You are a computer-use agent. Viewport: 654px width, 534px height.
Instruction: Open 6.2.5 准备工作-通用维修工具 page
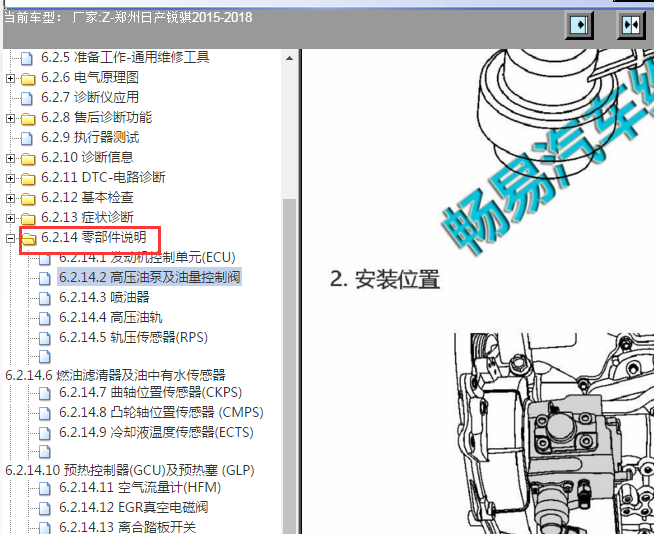tap(125, 57)
